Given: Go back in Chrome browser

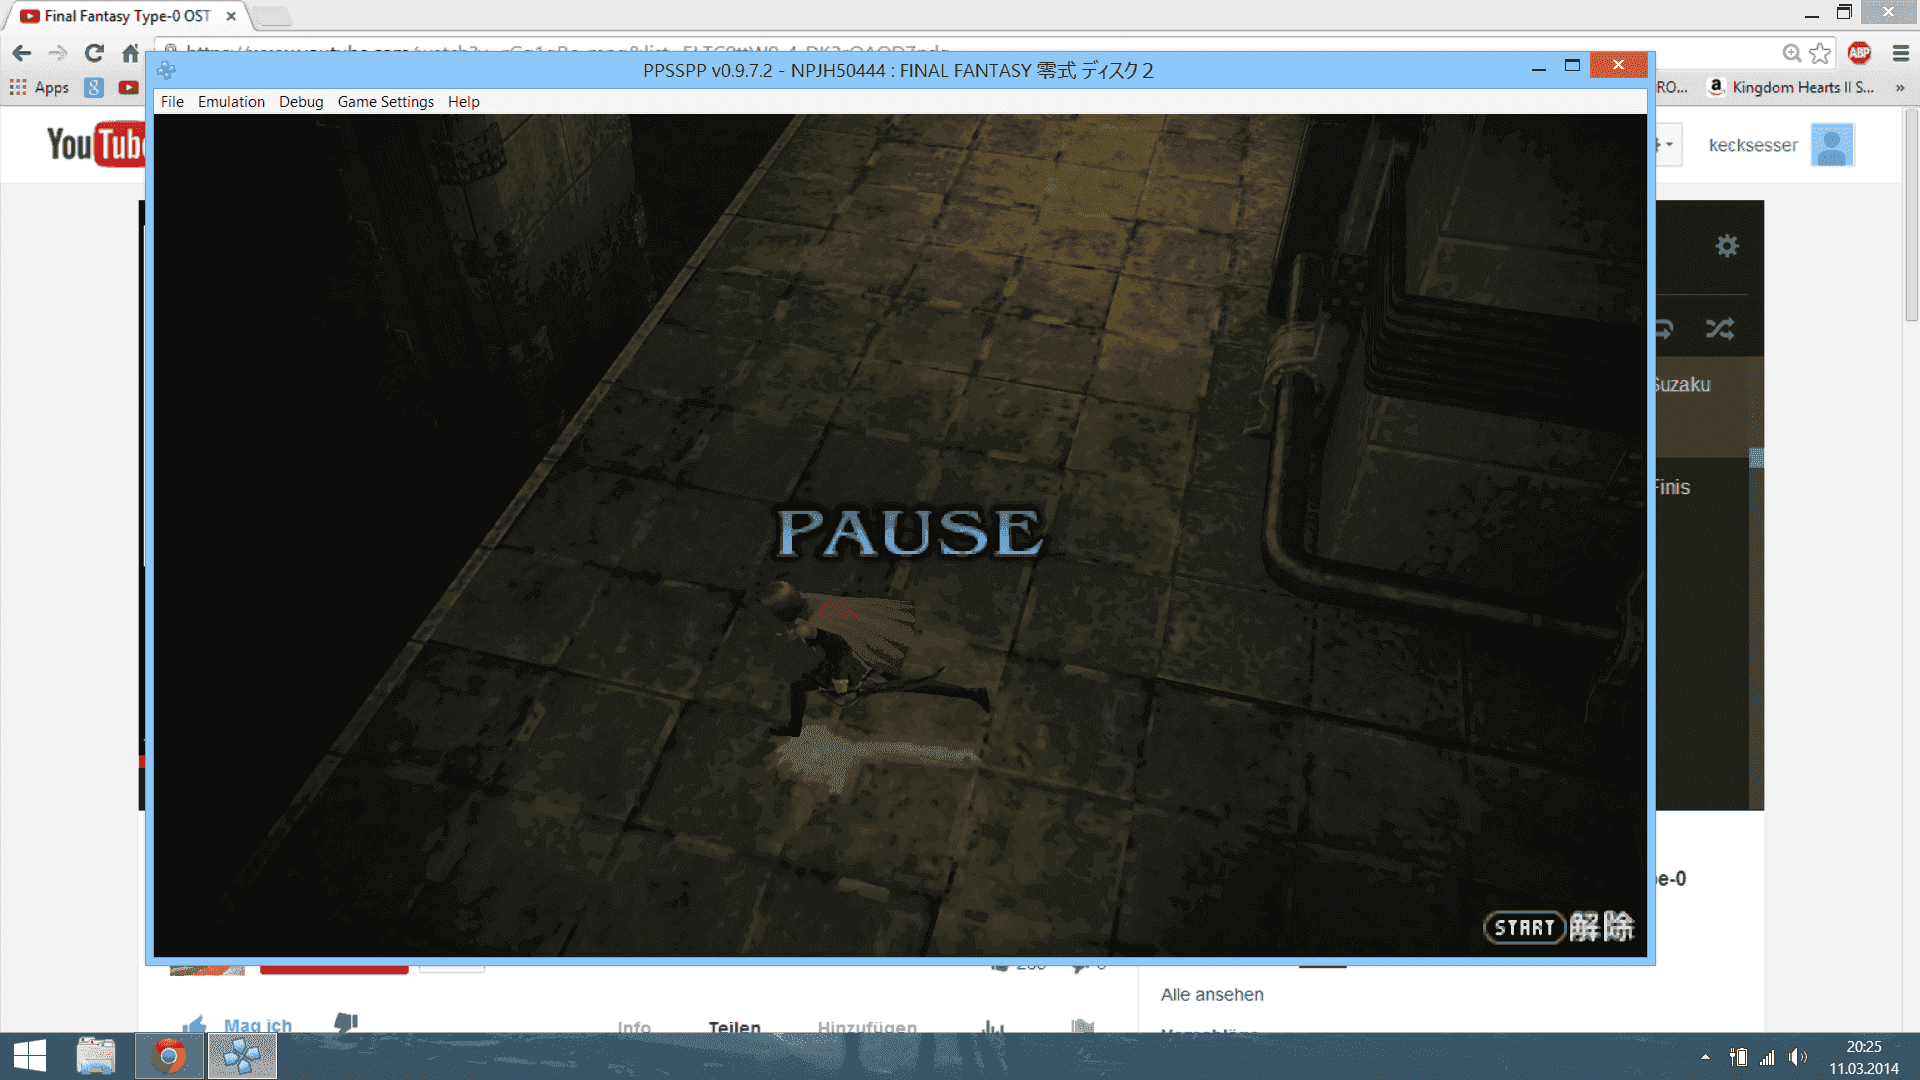Looking at the screenshot, I should tap(22, 53).
